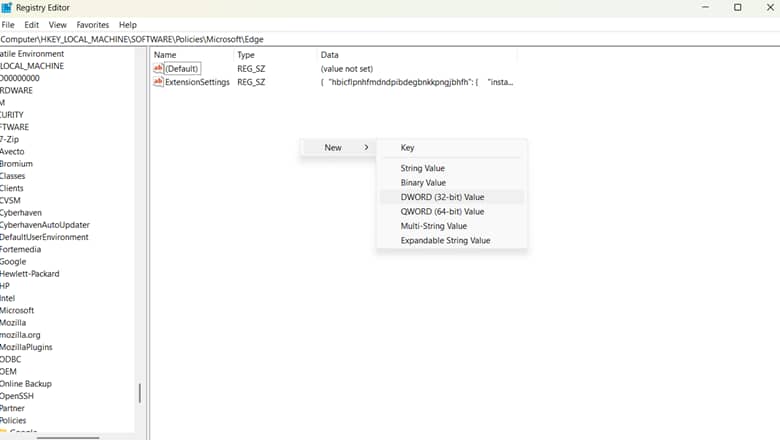
Task: Select the CVSM key in tree
Action: (x=10, y=200)
